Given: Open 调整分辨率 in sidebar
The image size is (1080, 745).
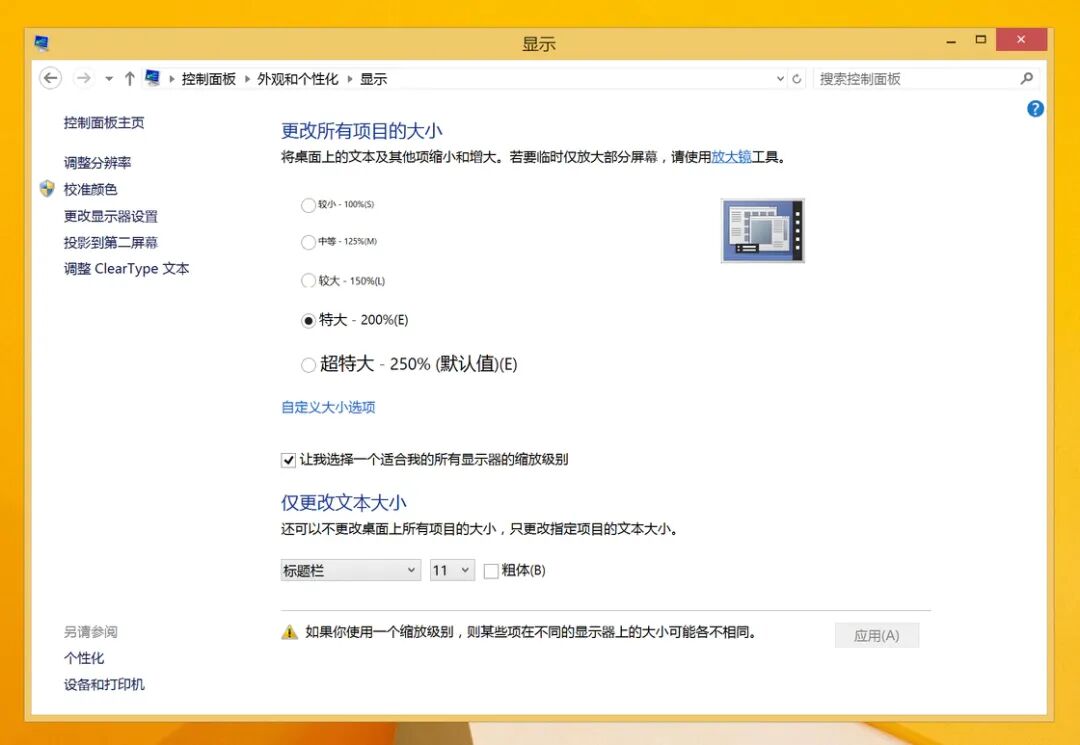Looking at the screenshot, I should (x=97, y=162).
